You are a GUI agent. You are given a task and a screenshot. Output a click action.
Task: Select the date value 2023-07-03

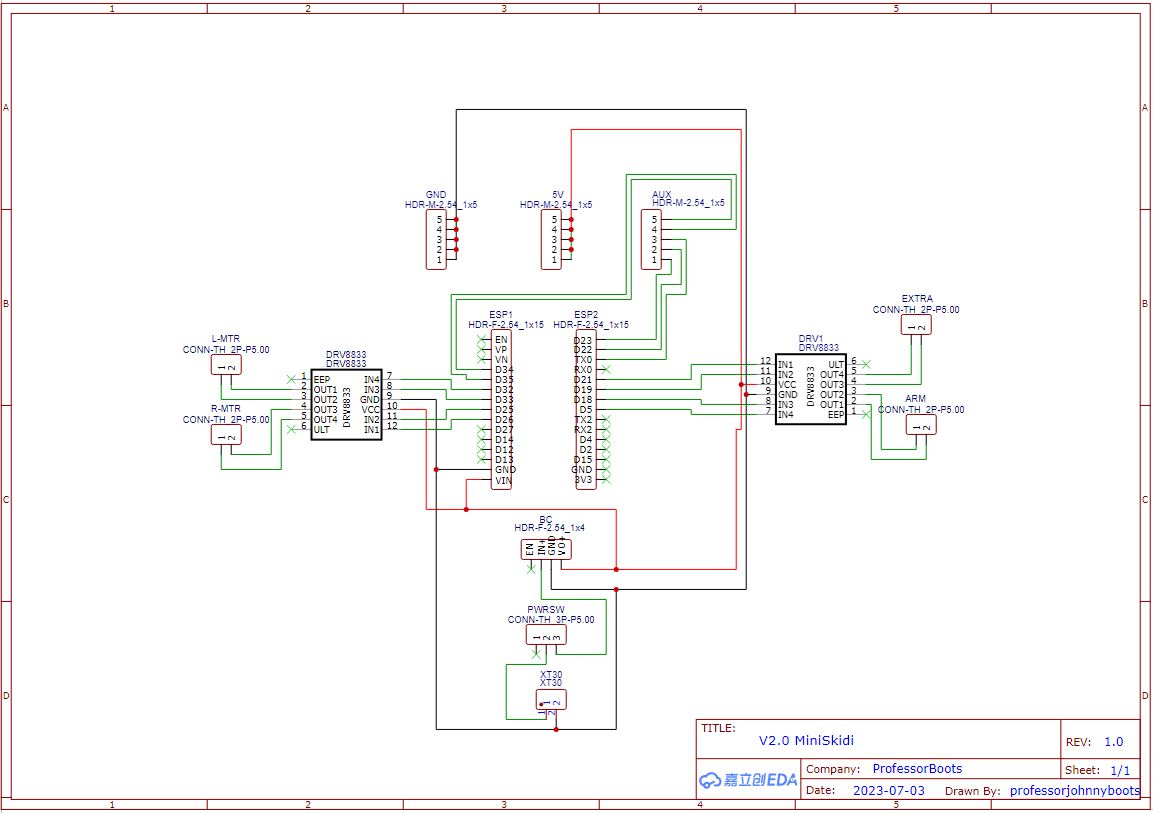click(x=888, y=790)
